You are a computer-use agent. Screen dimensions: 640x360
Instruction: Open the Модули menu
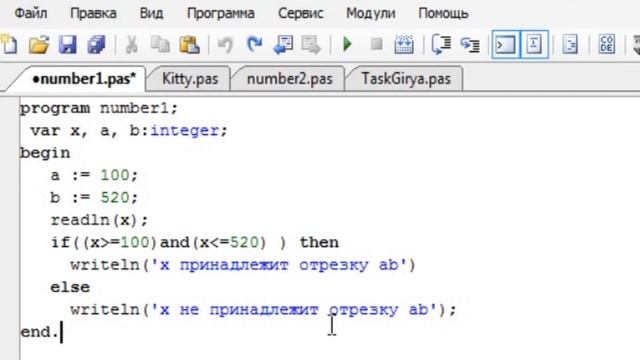pos(371,13)
